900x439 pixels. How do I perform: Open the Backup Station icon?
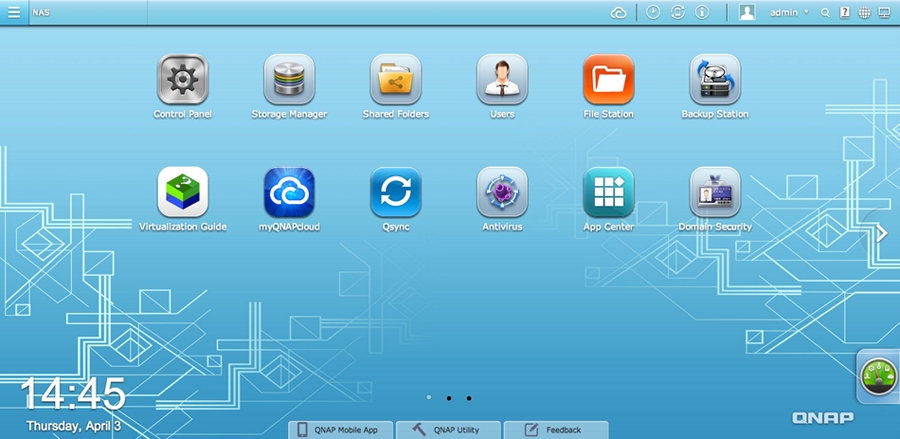(x=714, y=80)
